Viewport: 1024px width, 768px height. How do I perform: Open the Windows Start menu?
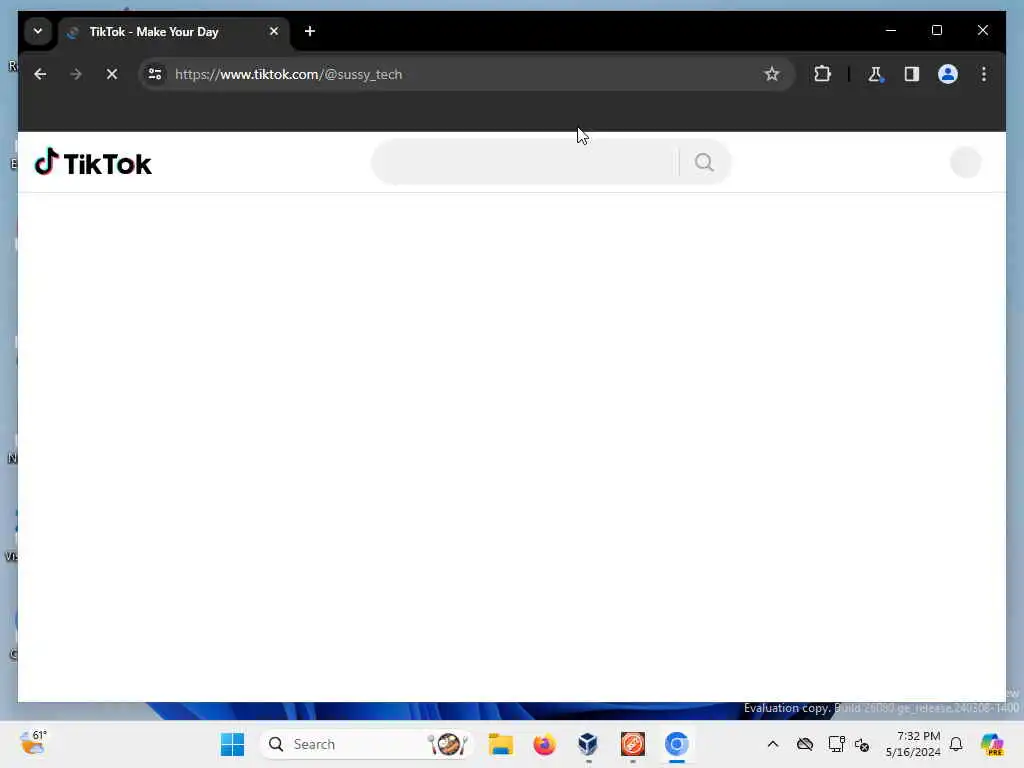(232, 744)
